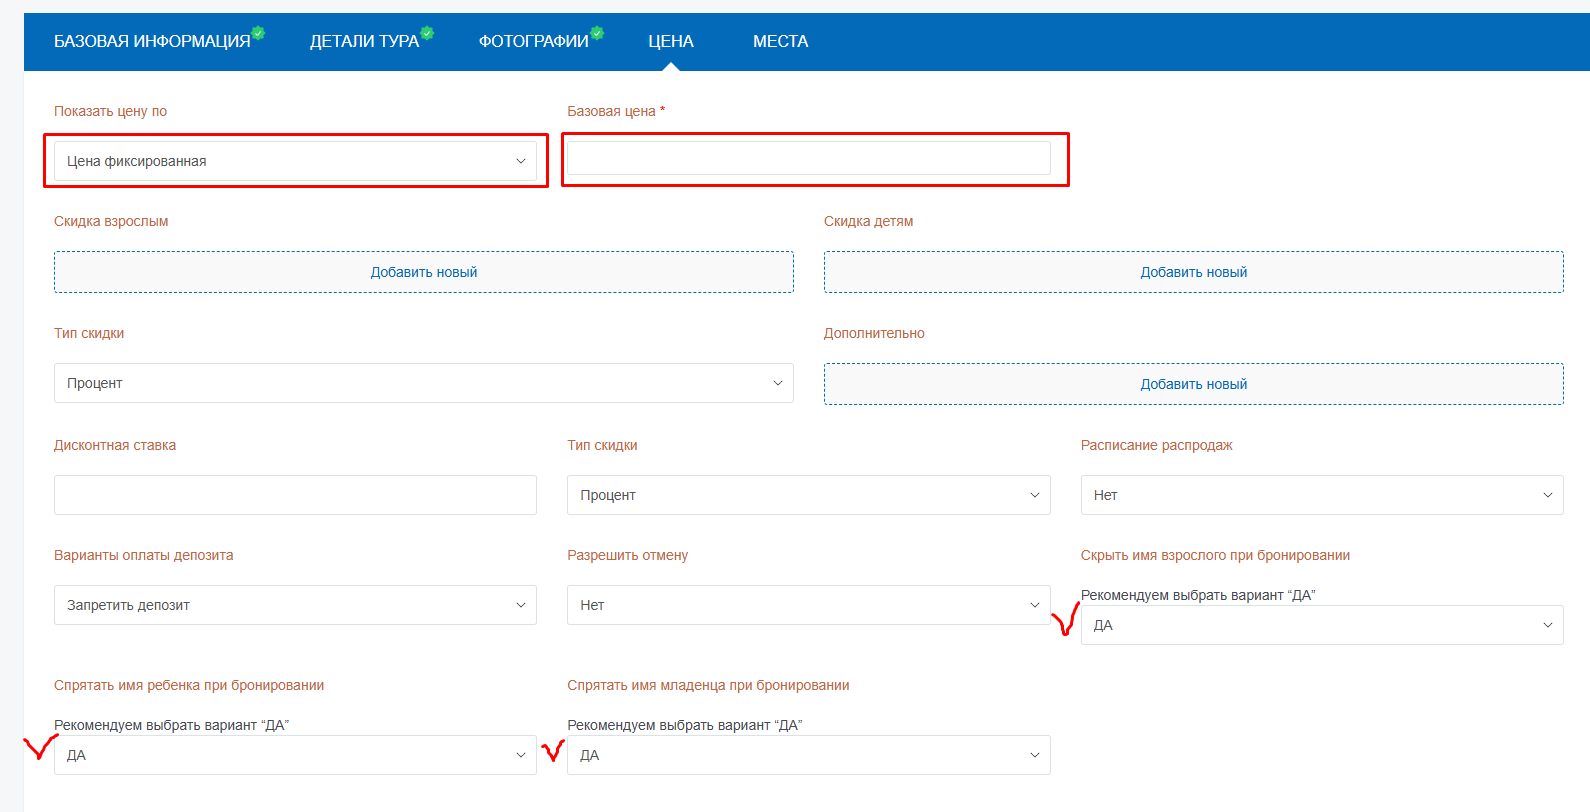The width and height of the screenshot is (1590, 812).
Task: Expand the Разрешить отмену dropdown
Action: pyautogui.click(x=808, y=605)
